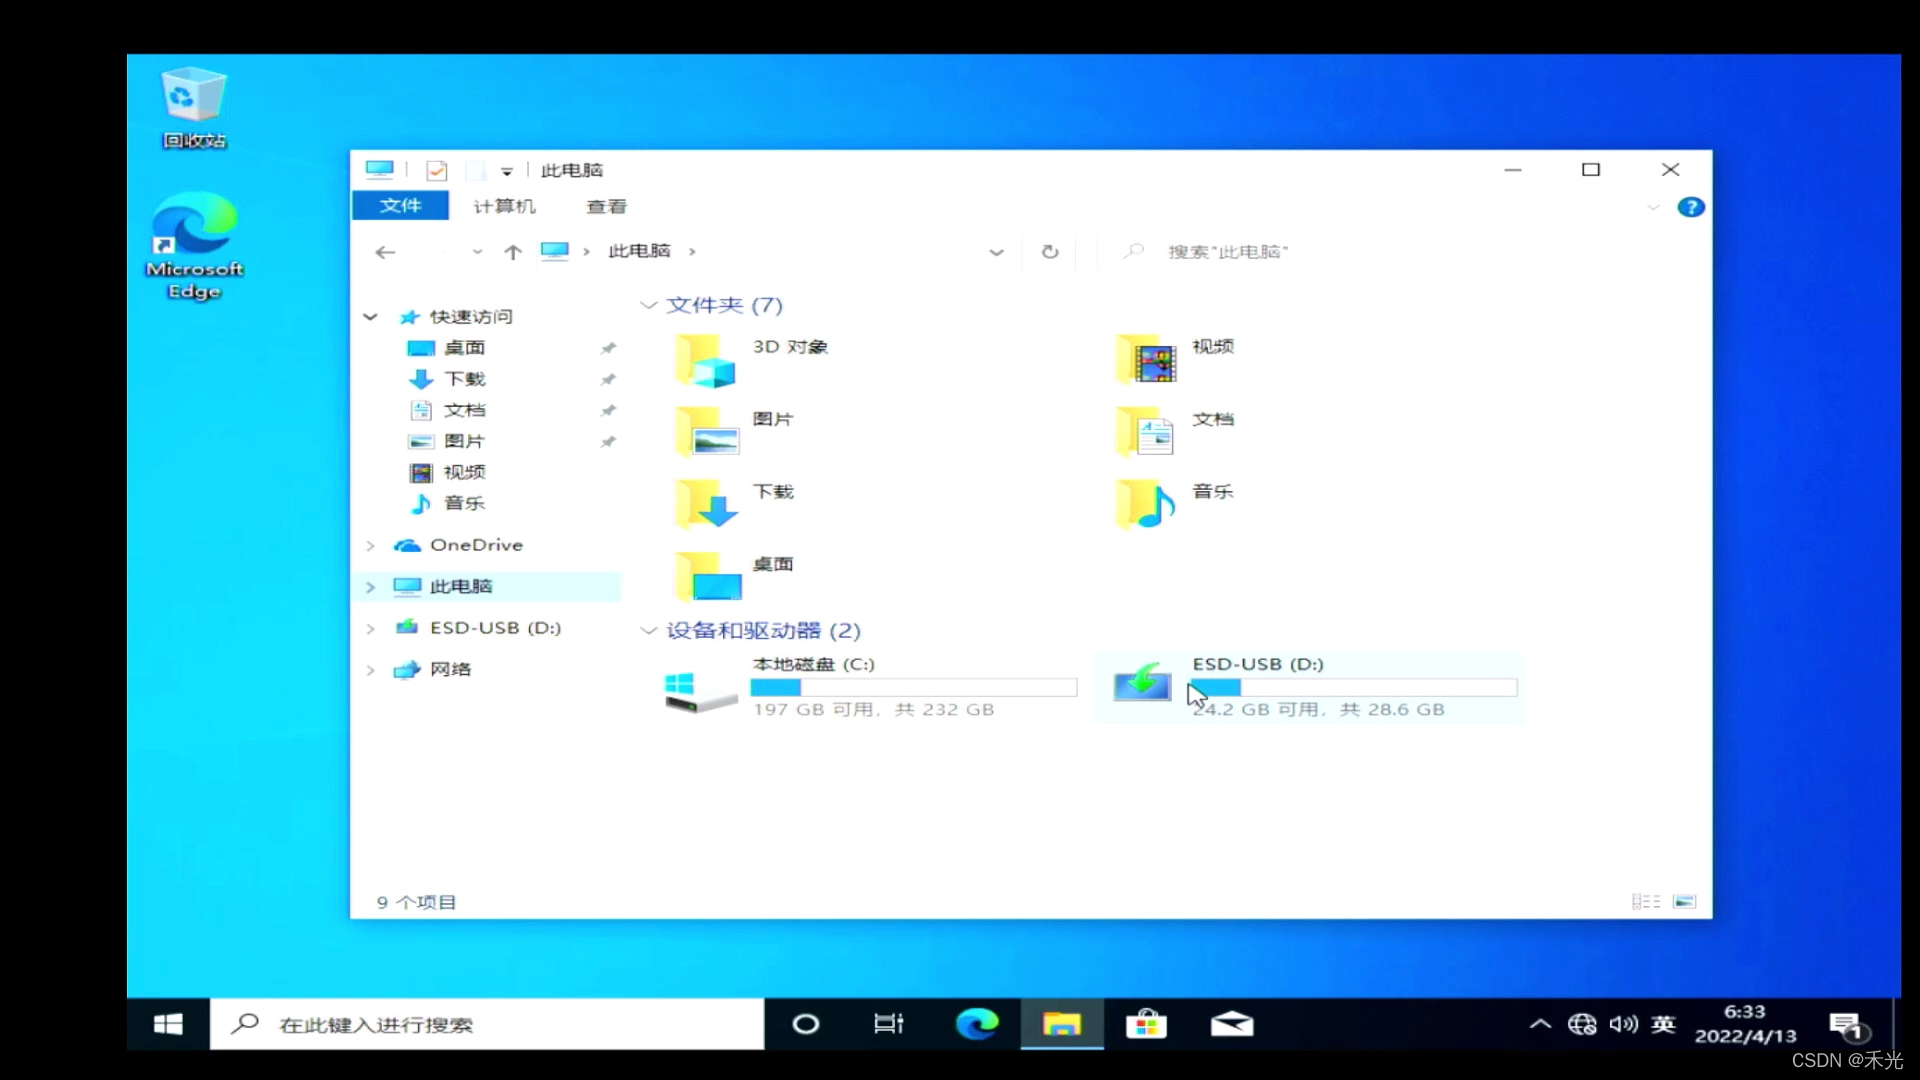1920x1080 pixels.
Task: Click the Windows Start button
Action: coord(167,1025)
